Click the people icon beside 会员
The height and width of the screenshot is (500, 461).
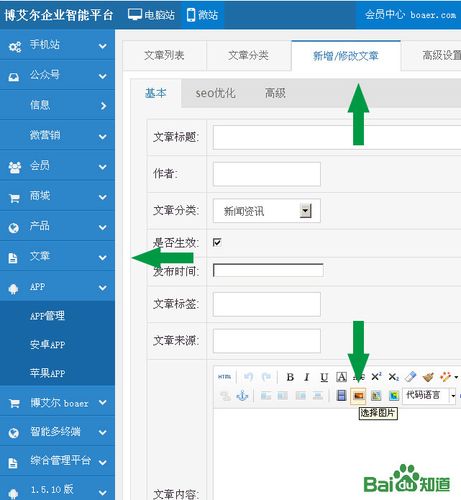tap(15, 167)
